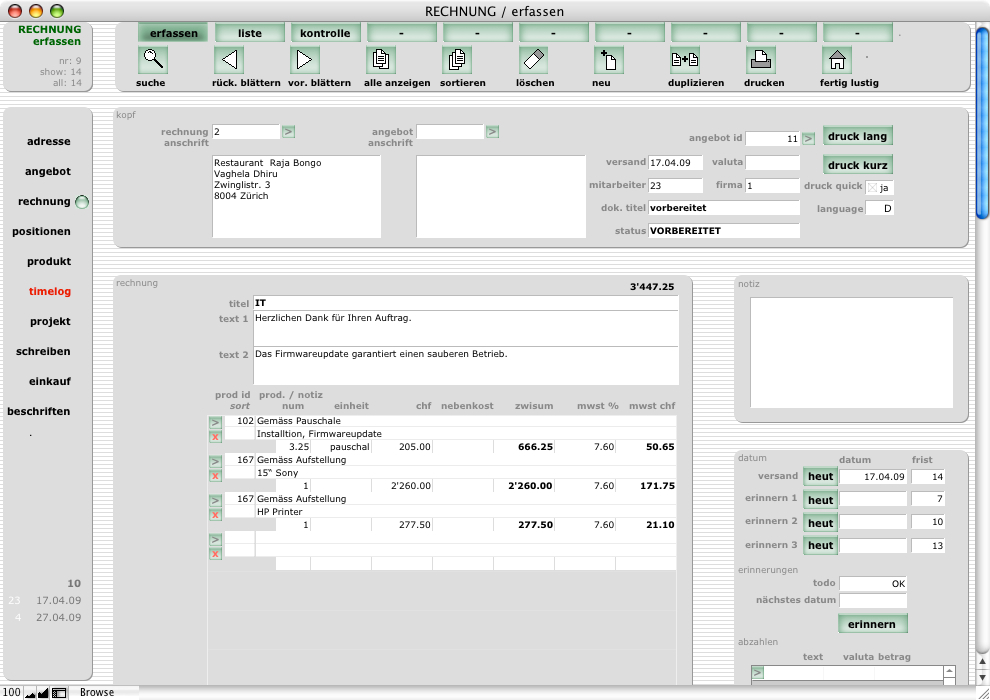
Task: Click round indicator next to rechnung
Action: (x=83, y=202)
